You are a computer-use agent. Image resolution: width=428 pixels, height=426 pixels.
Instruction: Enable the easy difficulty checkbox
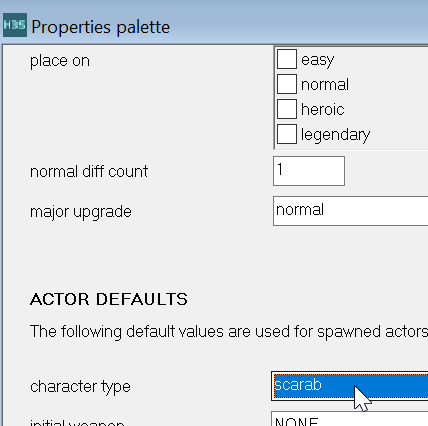pos(287,59)
